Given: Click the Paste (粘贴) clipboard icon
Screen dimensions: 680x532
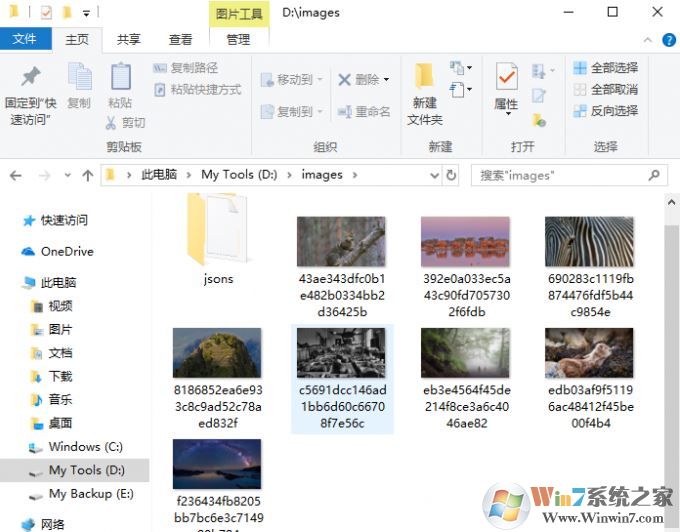Looking at the screenshot, I should click(x=121, y=77).
